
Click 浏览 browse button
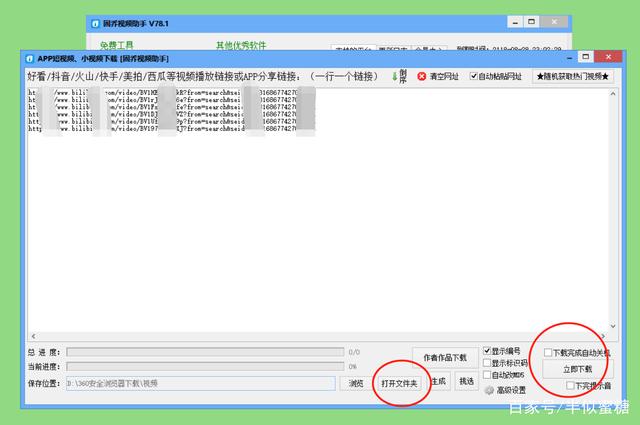pyautogui.click(x=356, y=383)
